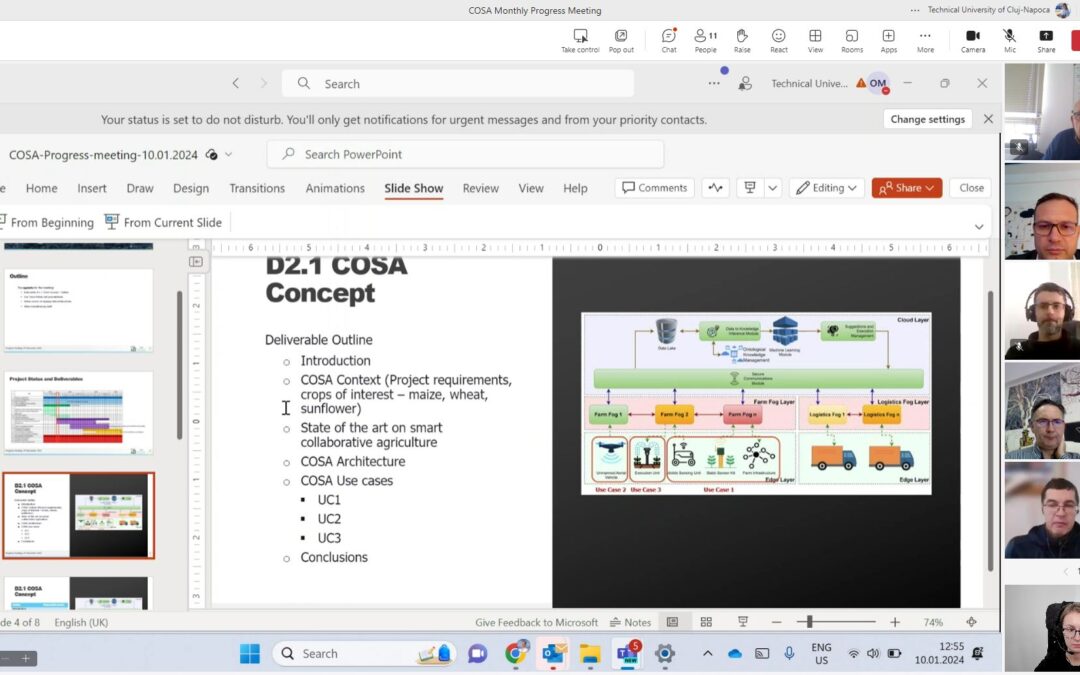Open the Animations ribbon tab
1080x675 pixels.
(334, 188)
